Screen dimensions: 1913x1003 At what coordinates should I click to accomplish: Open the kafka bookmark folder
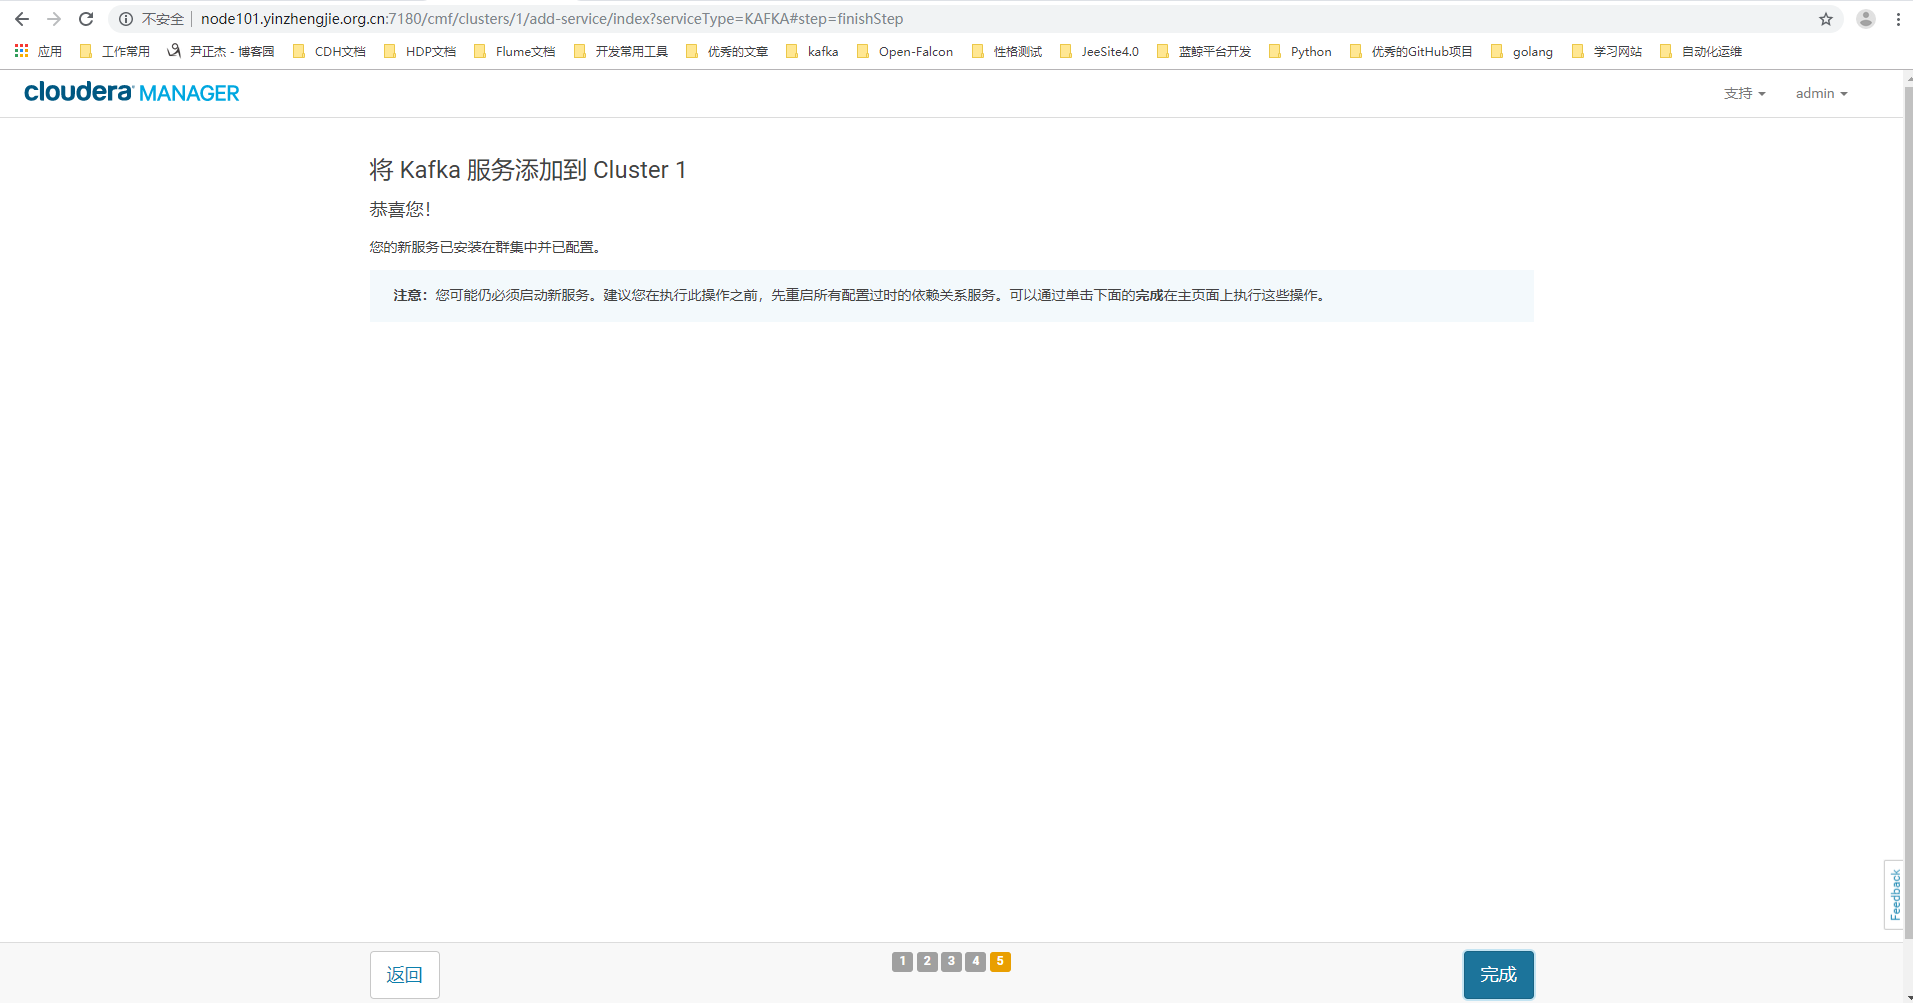pyautogui.click(x=812, y=51)
